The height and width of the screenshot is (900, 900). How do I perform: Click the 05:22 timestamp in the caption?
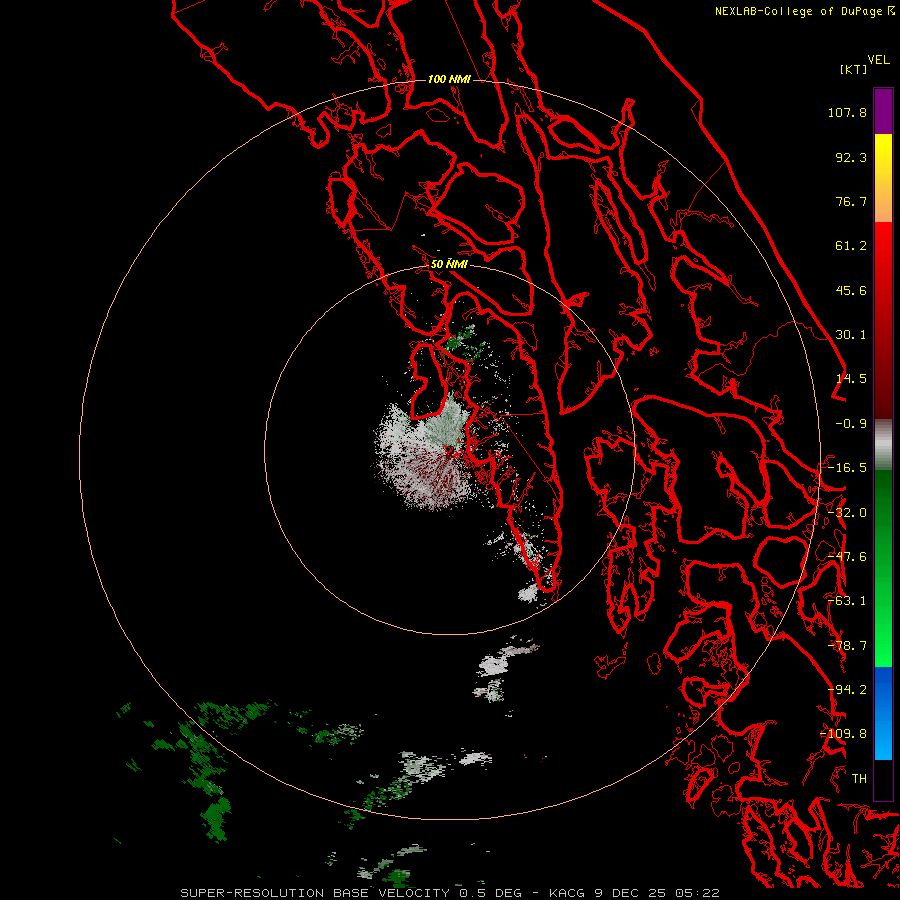click(x=697, y=893)
